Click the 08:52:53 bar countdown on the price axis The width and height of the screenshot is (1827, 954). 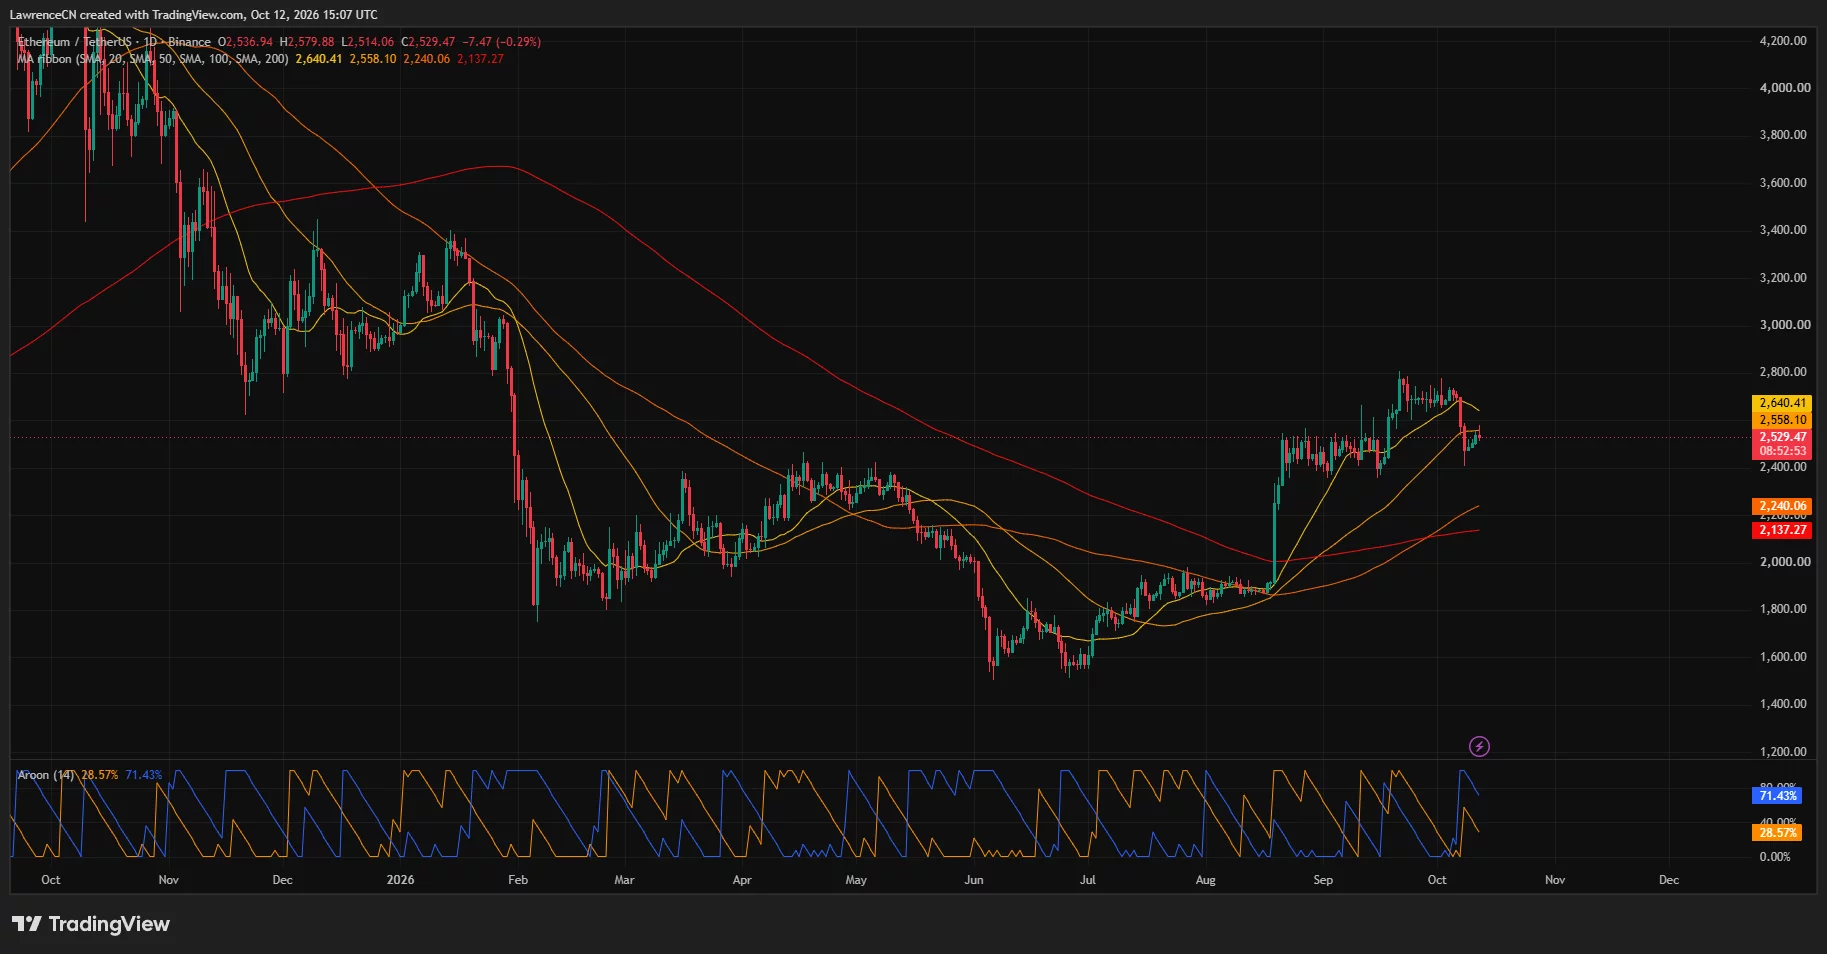click(1783, 451)
